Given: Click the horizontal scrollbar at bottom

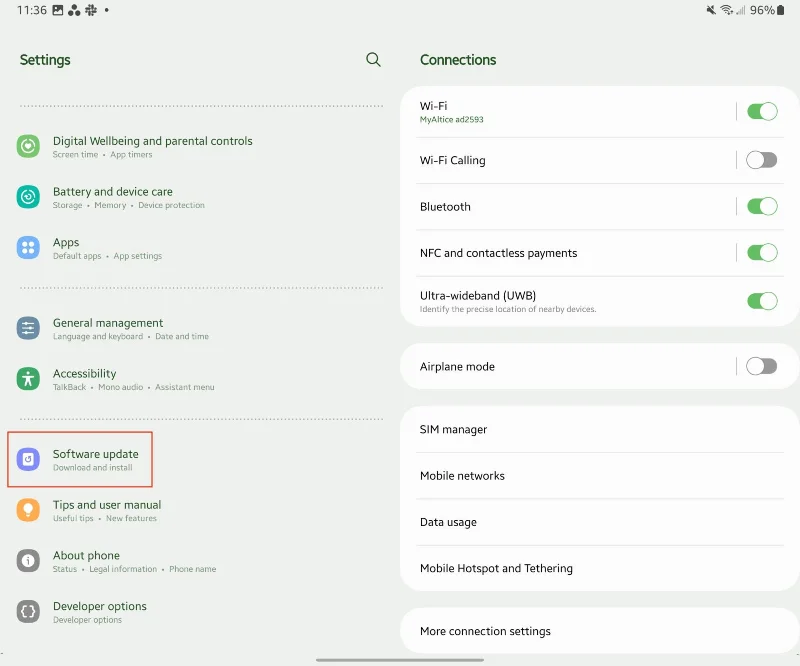Looking at the screenshot, I should pos(400,658).
